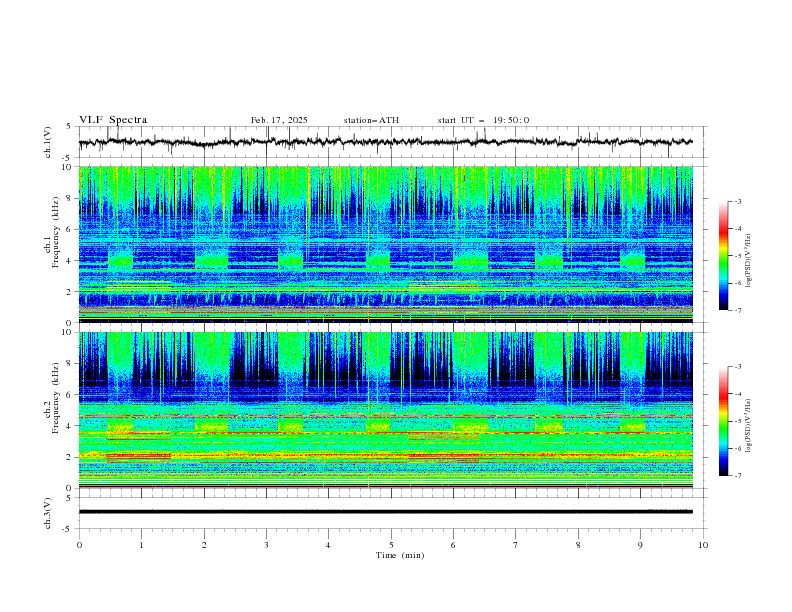Click the "ch.1(V)" vertical axis label

48,142
